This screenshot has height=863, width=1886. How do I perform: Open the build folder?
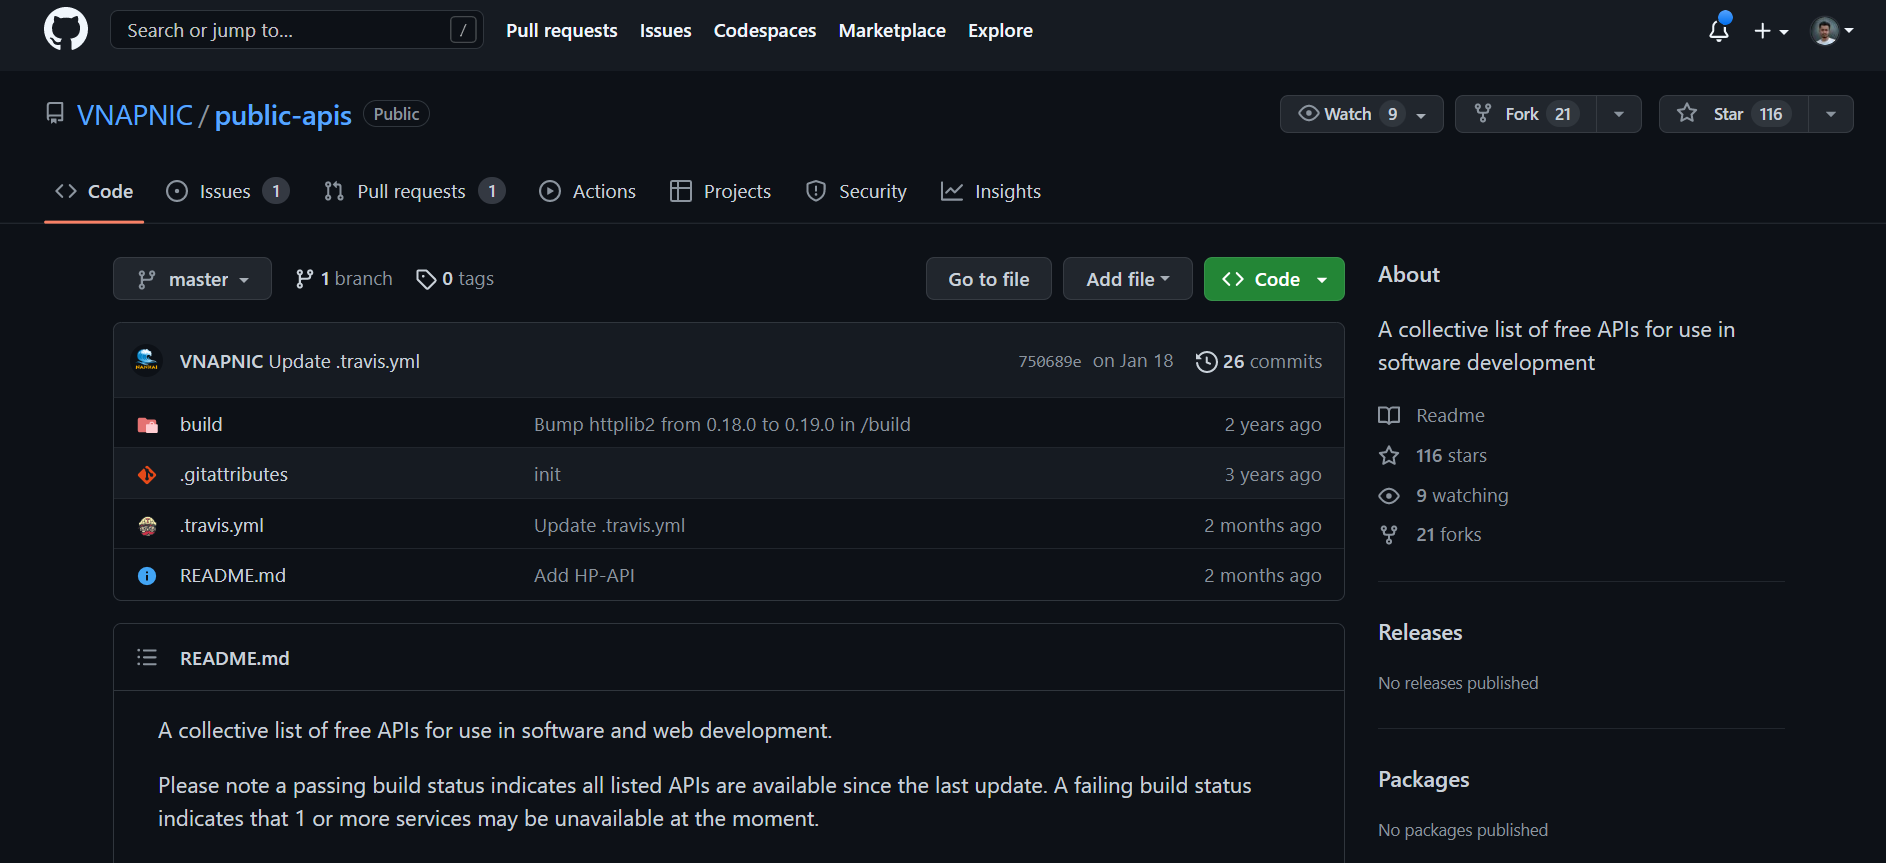click(201, 424)
